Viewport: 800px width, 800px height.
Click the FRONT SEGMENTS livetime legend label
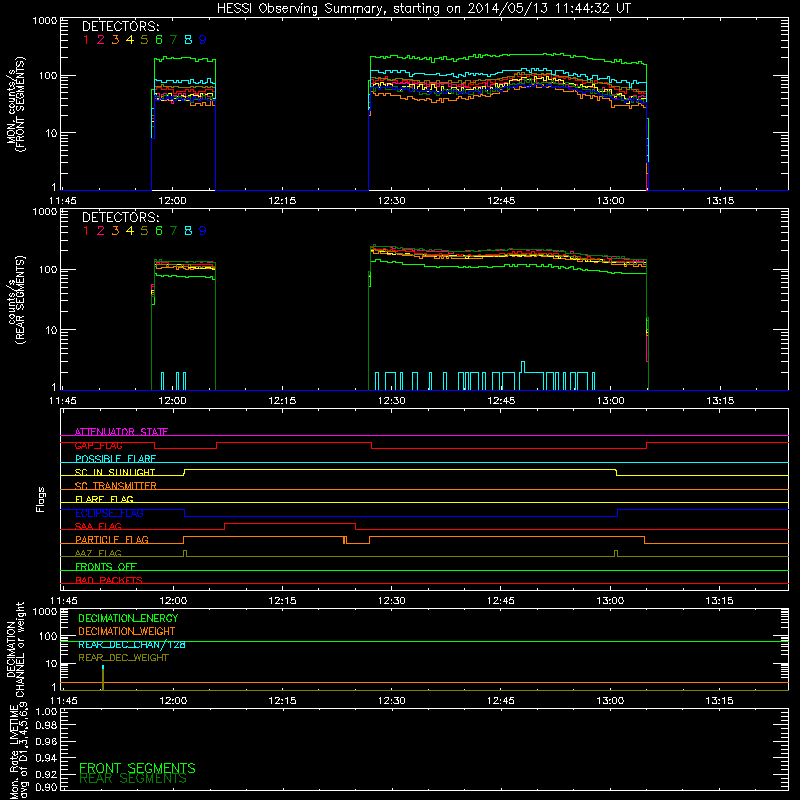click(x=137, y=768)
